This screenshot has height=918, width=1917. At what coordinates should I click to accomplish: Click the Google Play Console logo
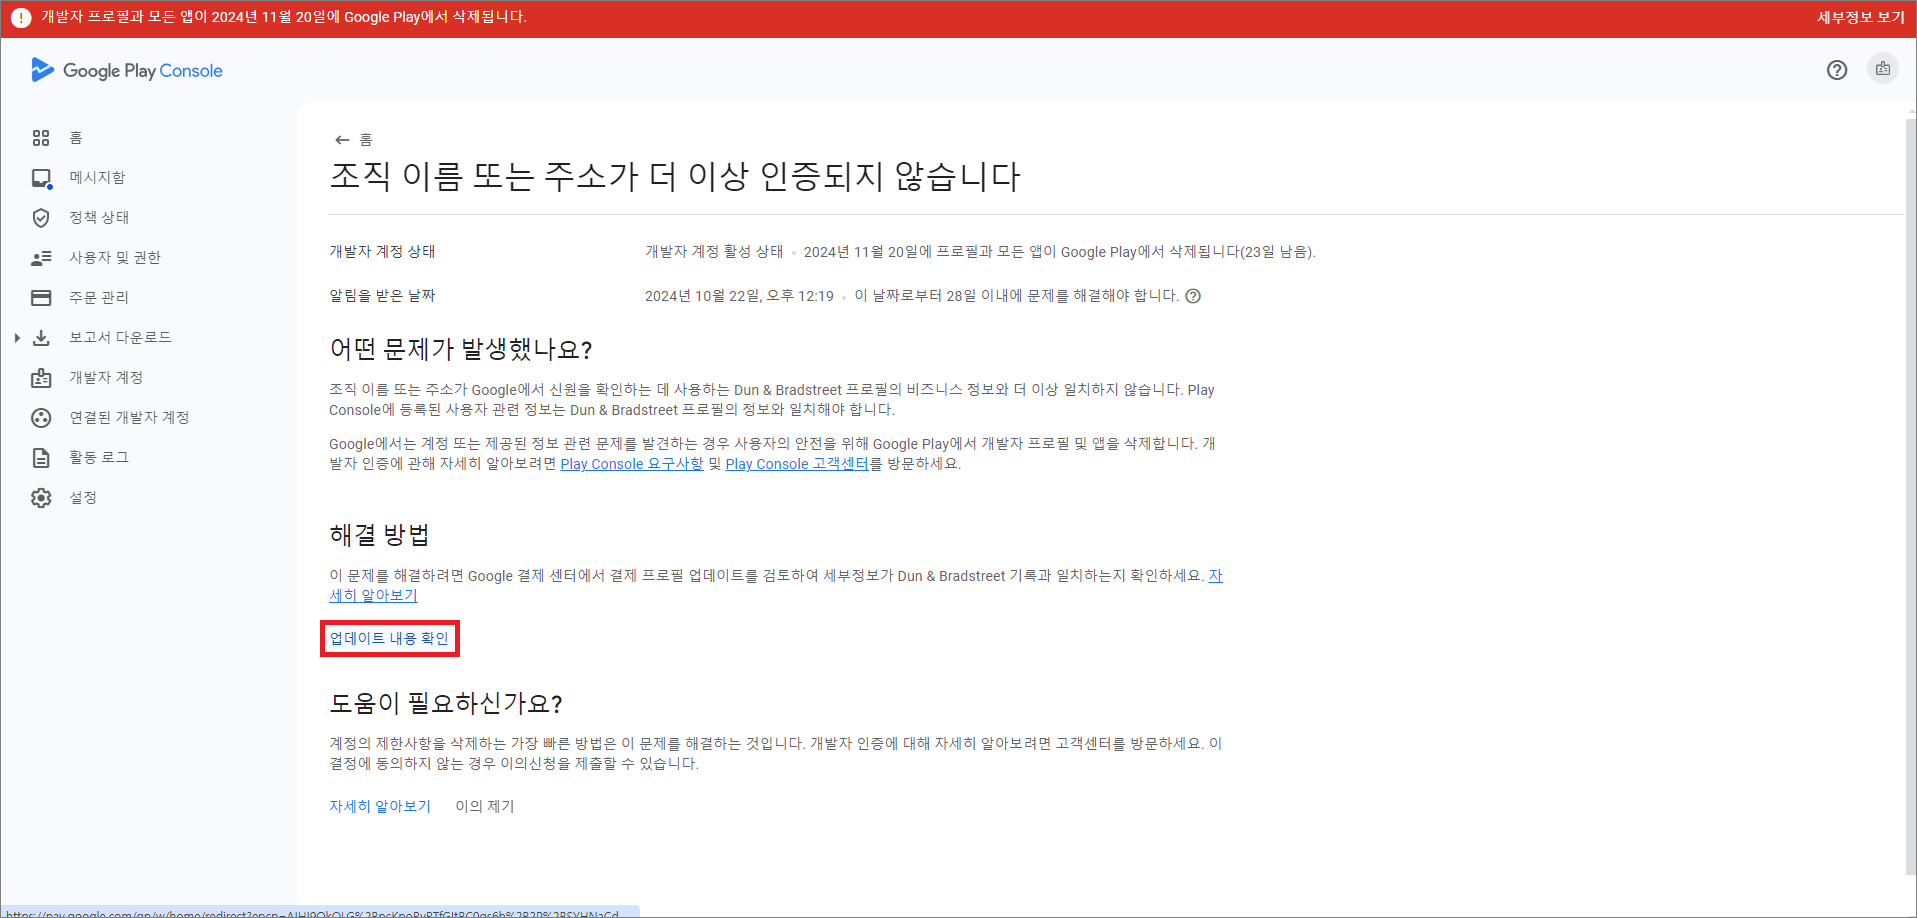point(127,70)
